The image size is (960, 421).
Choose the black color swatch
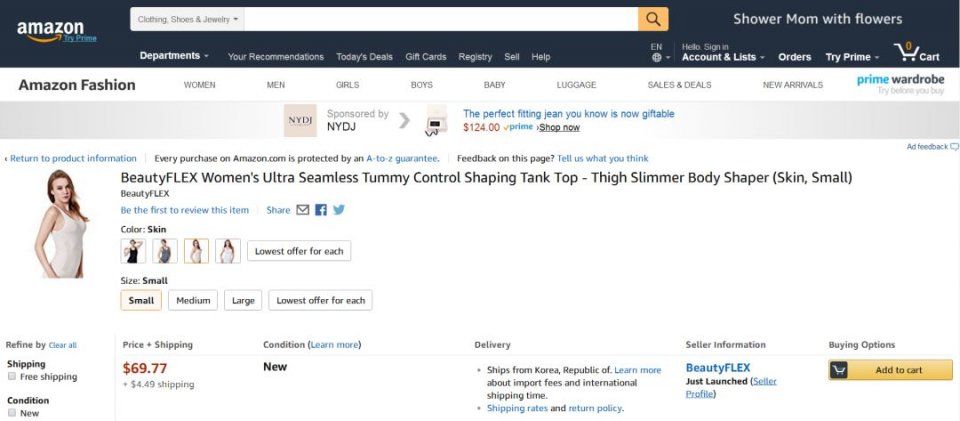(133, 251)
